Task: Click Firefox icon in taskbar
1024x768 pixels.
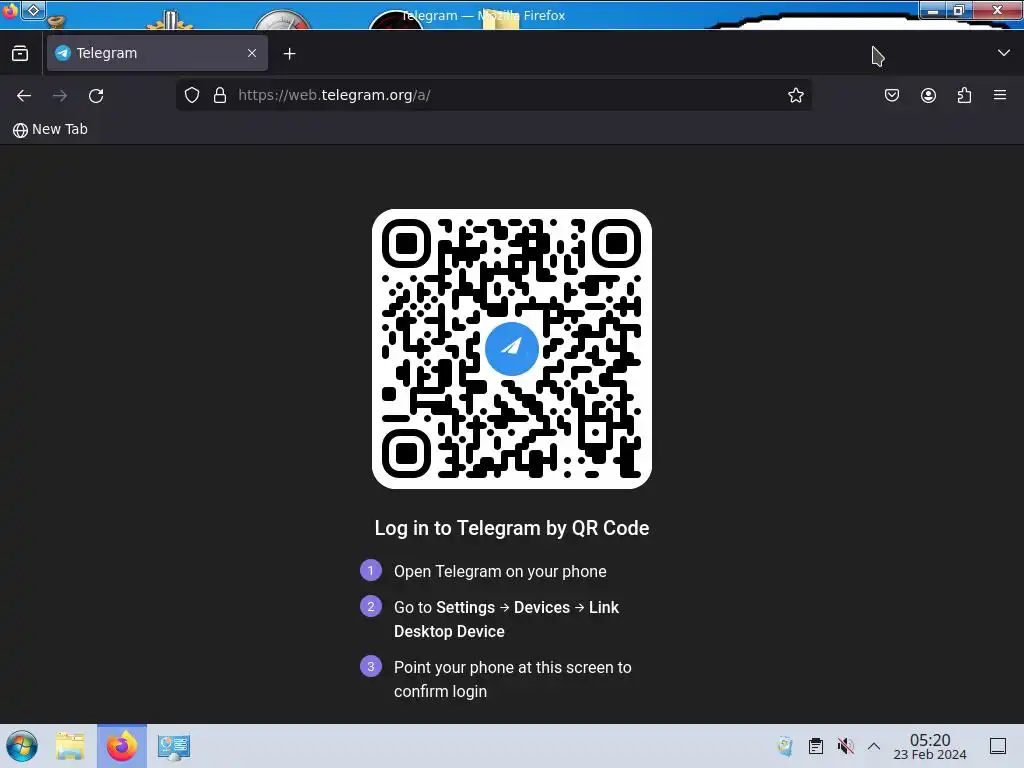Action: coord(122,746)
